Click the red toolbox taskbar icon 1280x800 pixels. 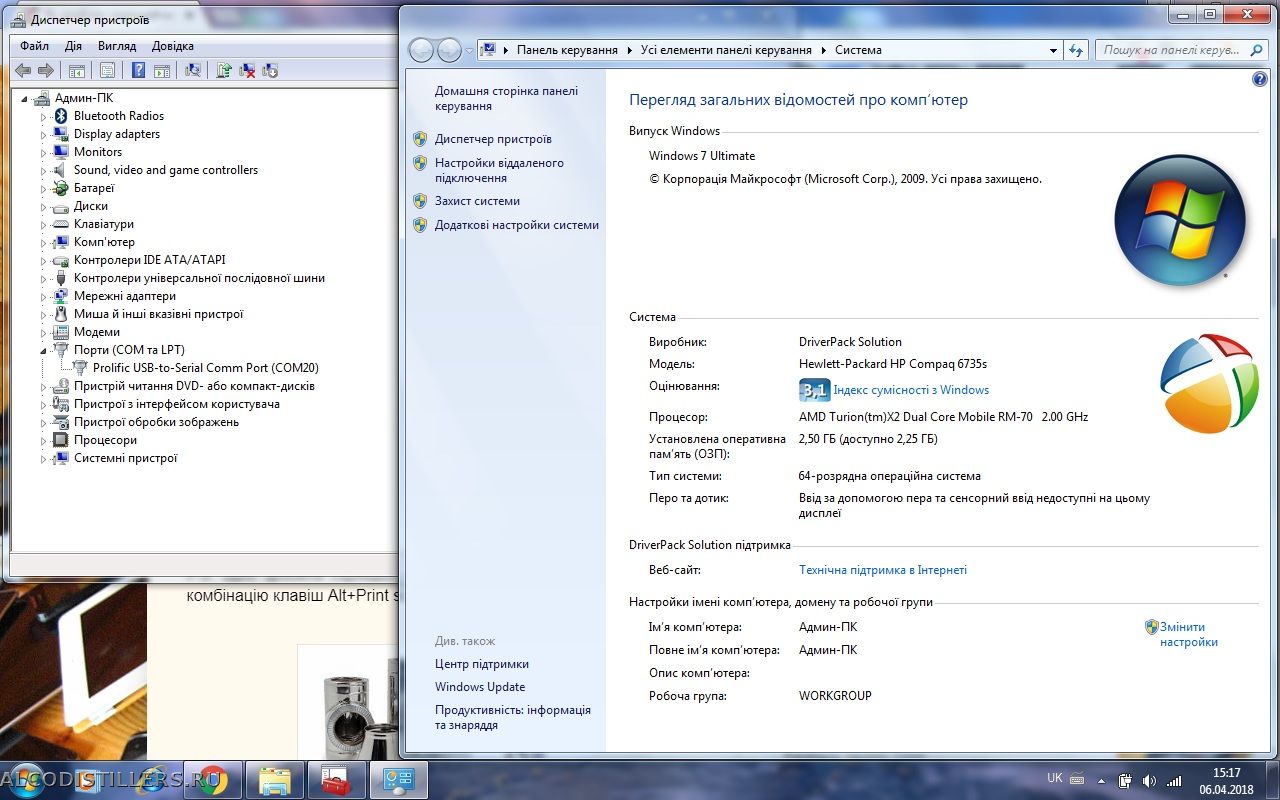tap(337, 780)
